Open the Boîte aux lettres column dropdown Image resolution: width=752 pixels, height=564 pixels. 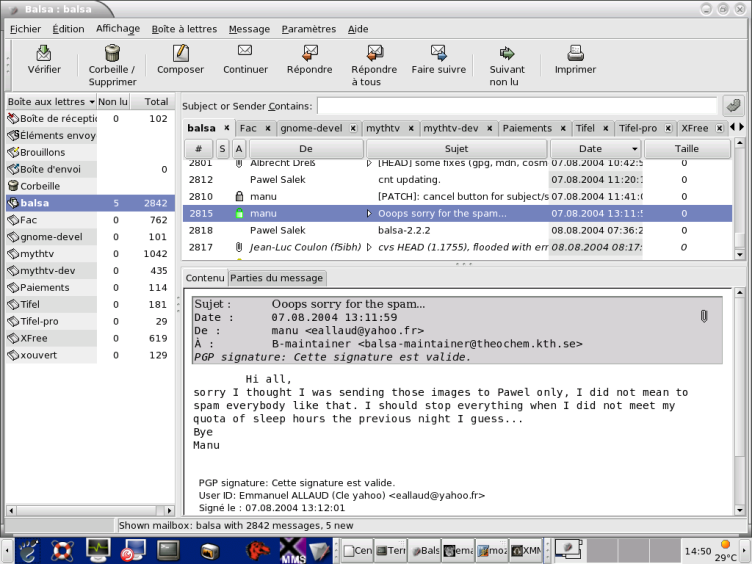click(91, 102)
